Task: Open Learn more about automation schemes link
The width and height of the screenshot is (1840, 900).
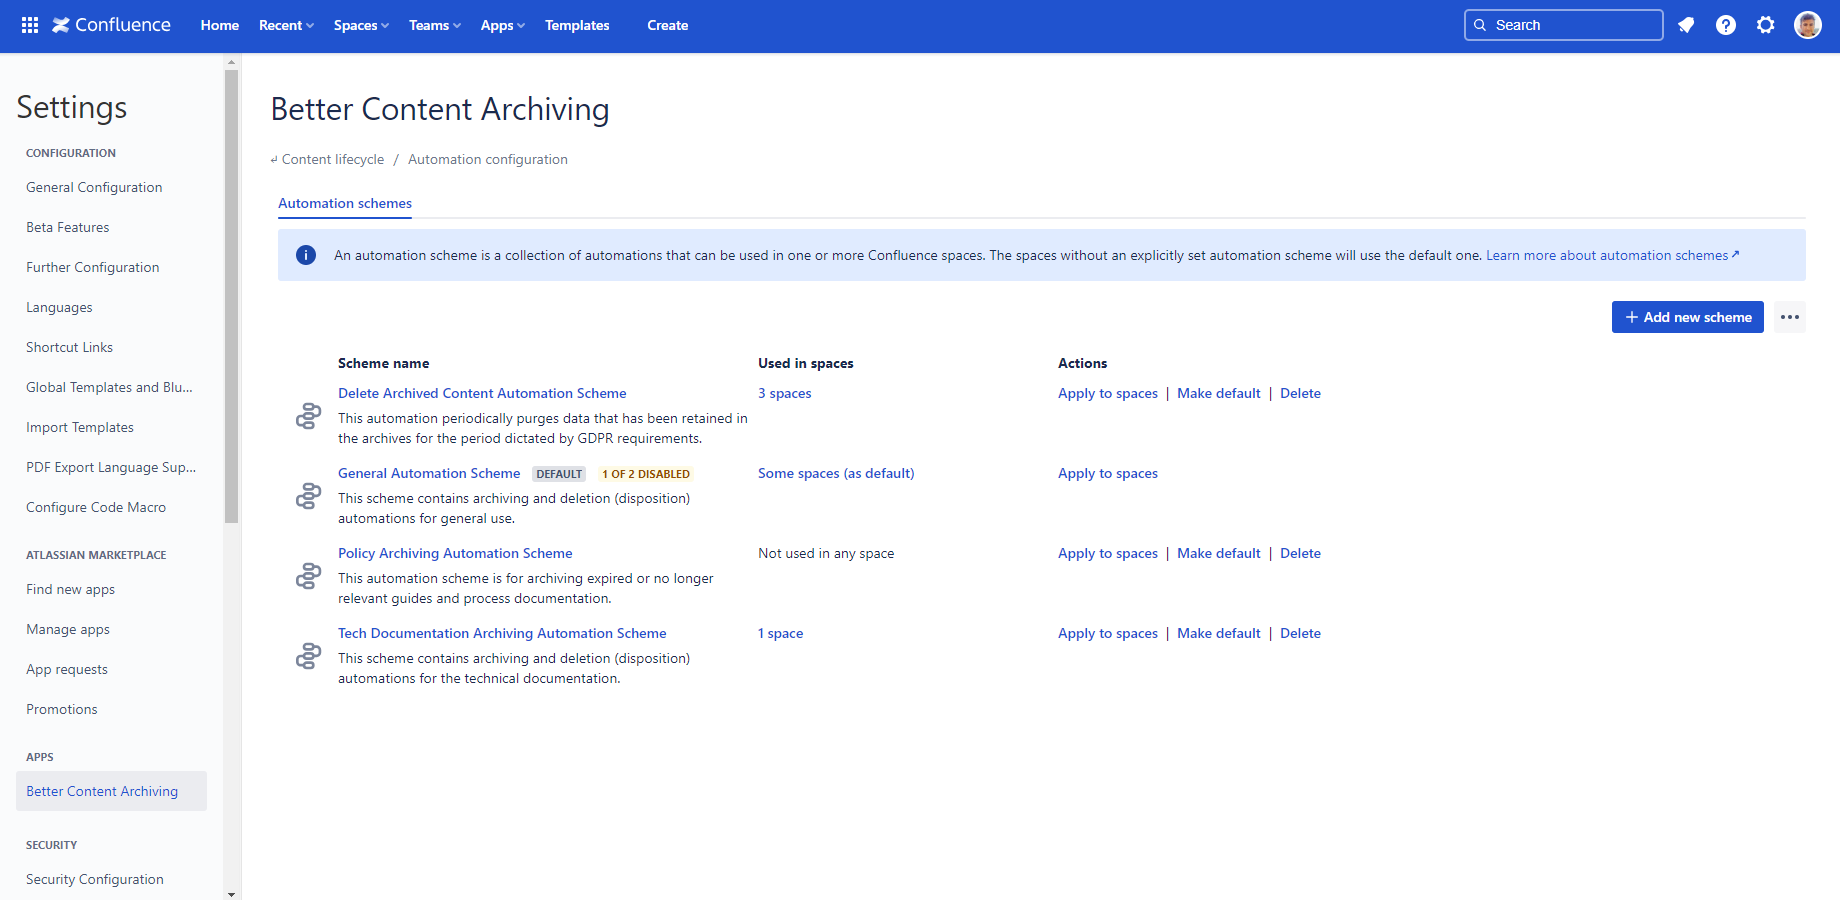Action: tap(1612, 255)
